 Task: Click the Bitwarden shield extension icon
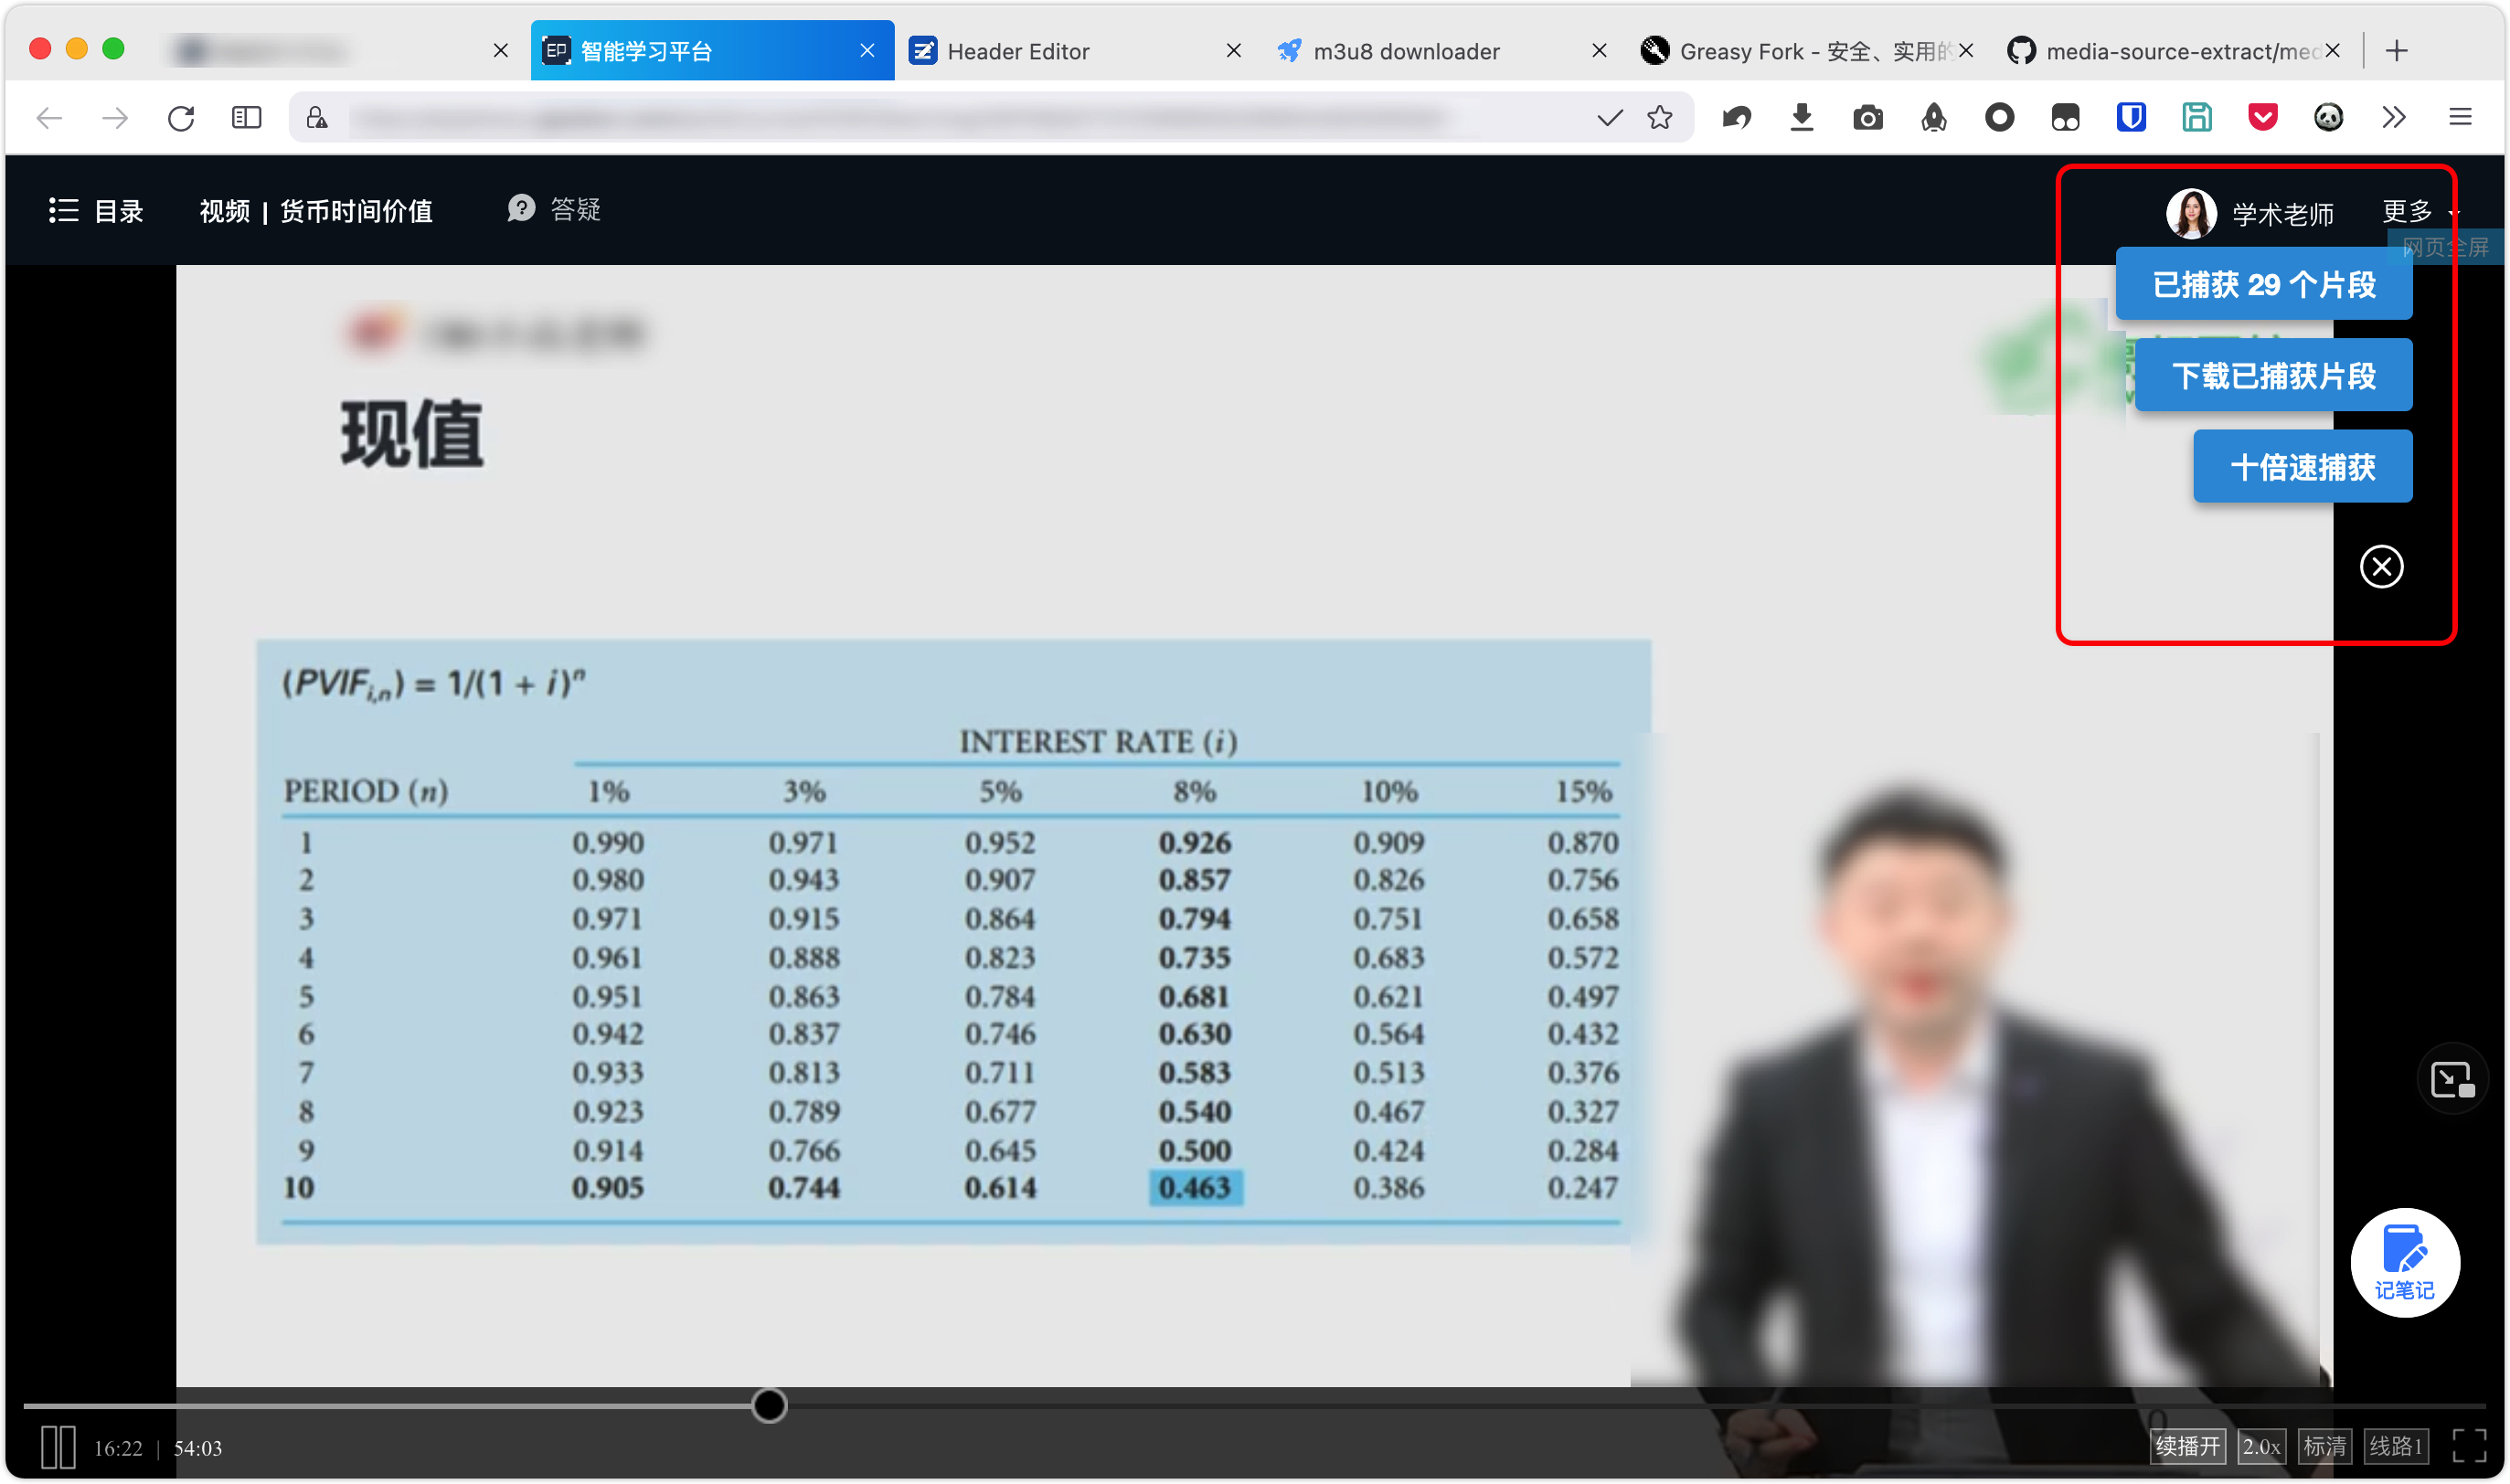[x=2131, y=118]
